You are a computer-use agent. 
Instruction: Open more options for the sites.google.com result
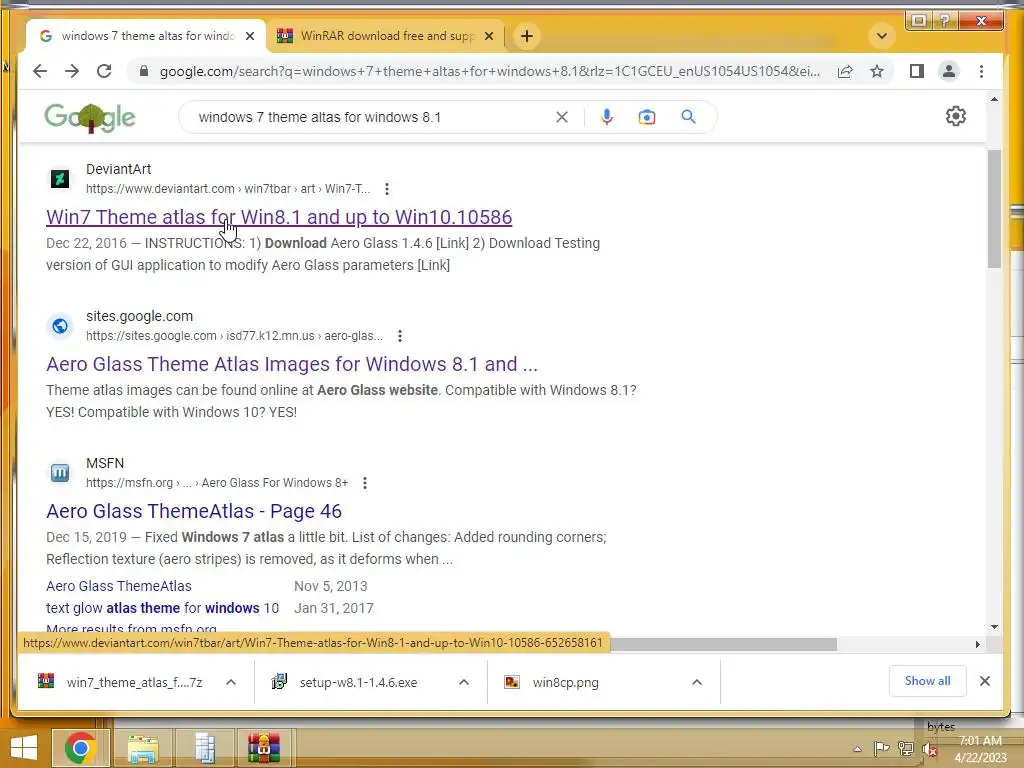coord(400,336)
